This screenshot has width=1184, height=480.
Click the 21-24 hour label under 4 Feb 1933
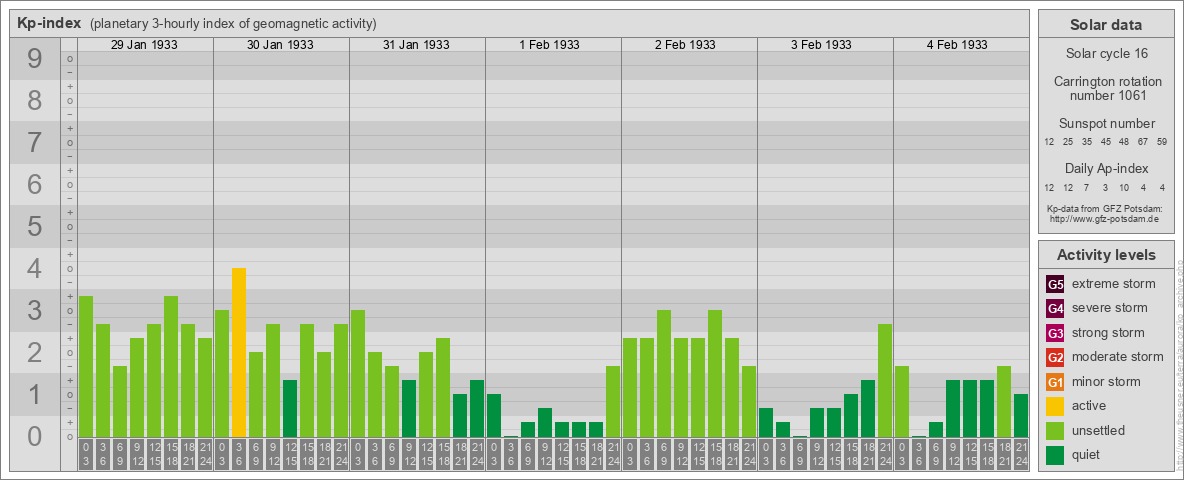point(1021,456)
